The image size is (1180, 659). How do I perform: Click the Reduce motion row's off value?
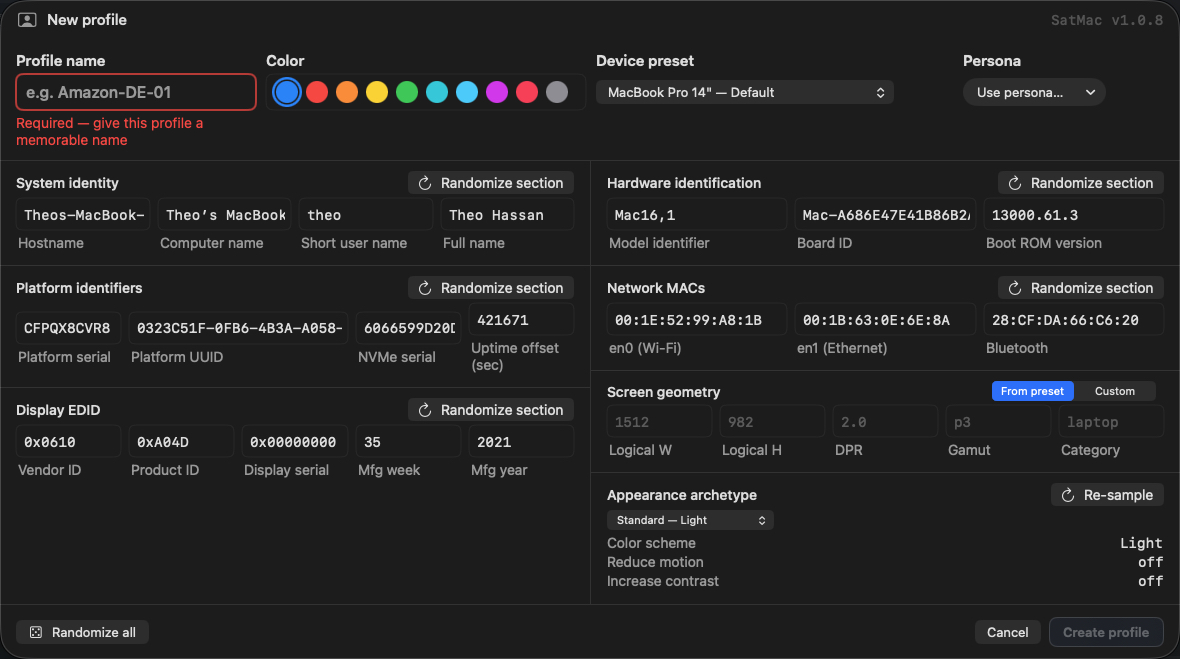(x=1151, y=562)
